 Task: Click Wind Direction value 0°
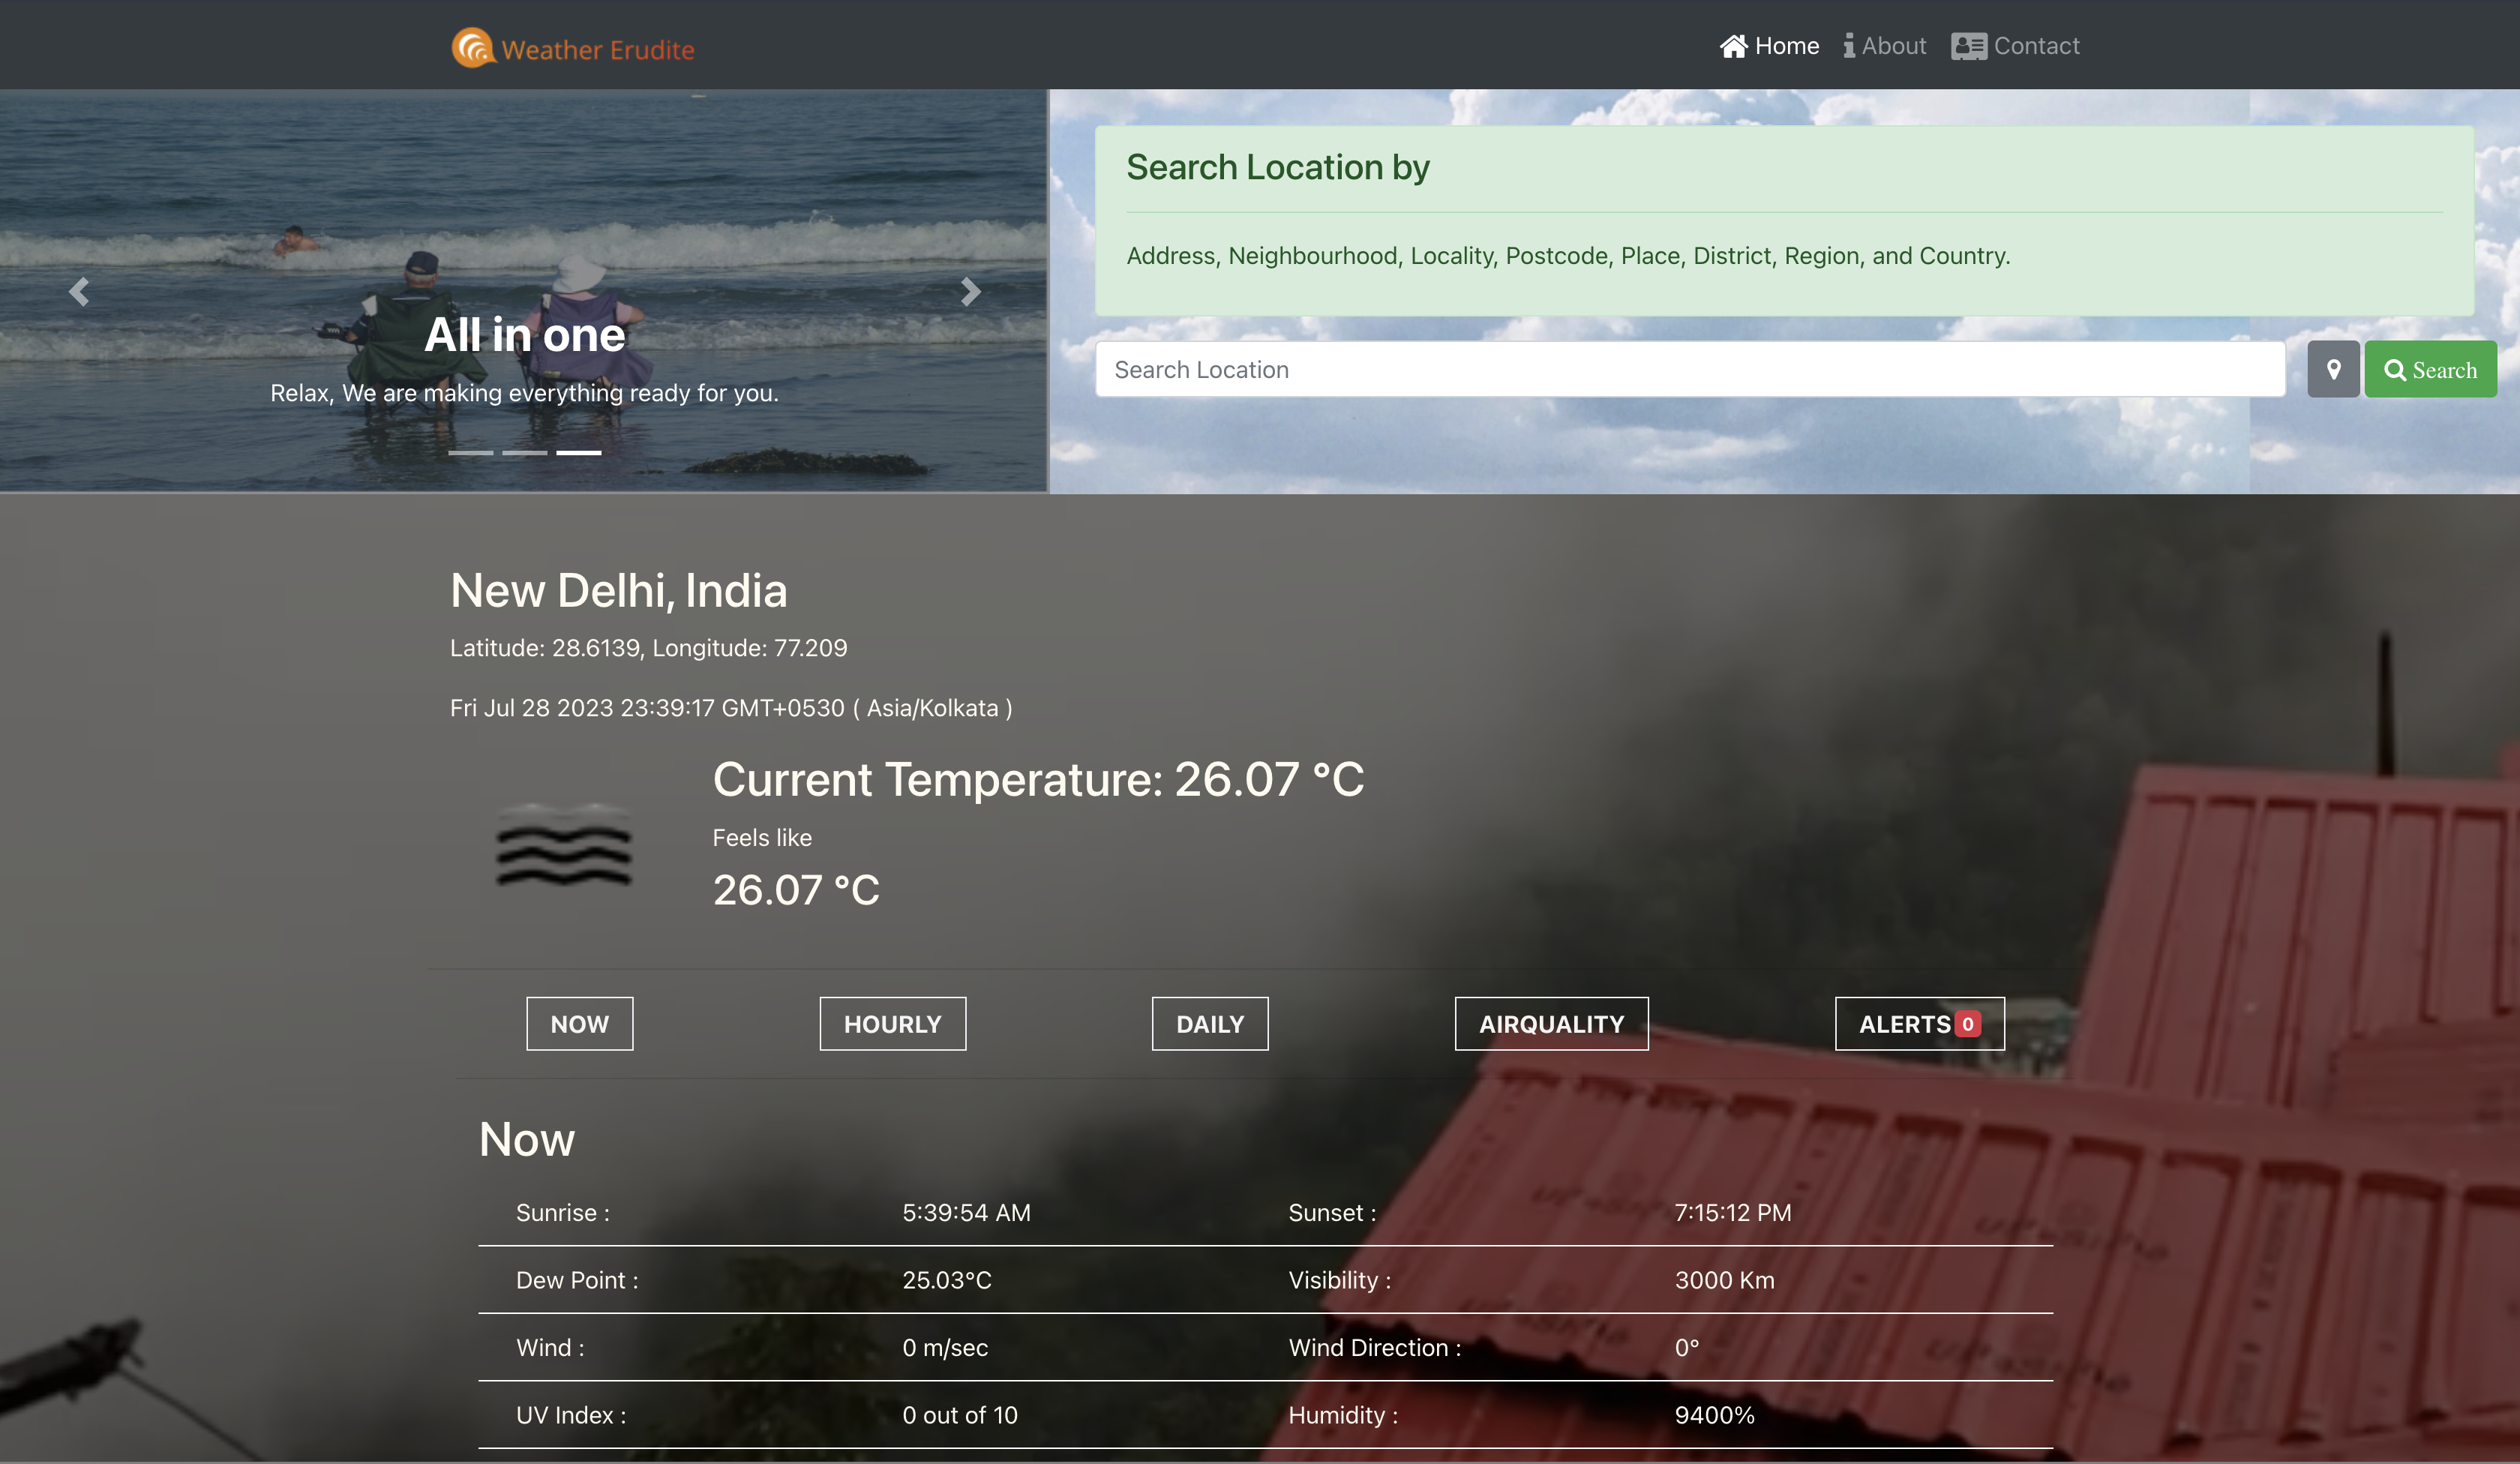point(1687,1347)
